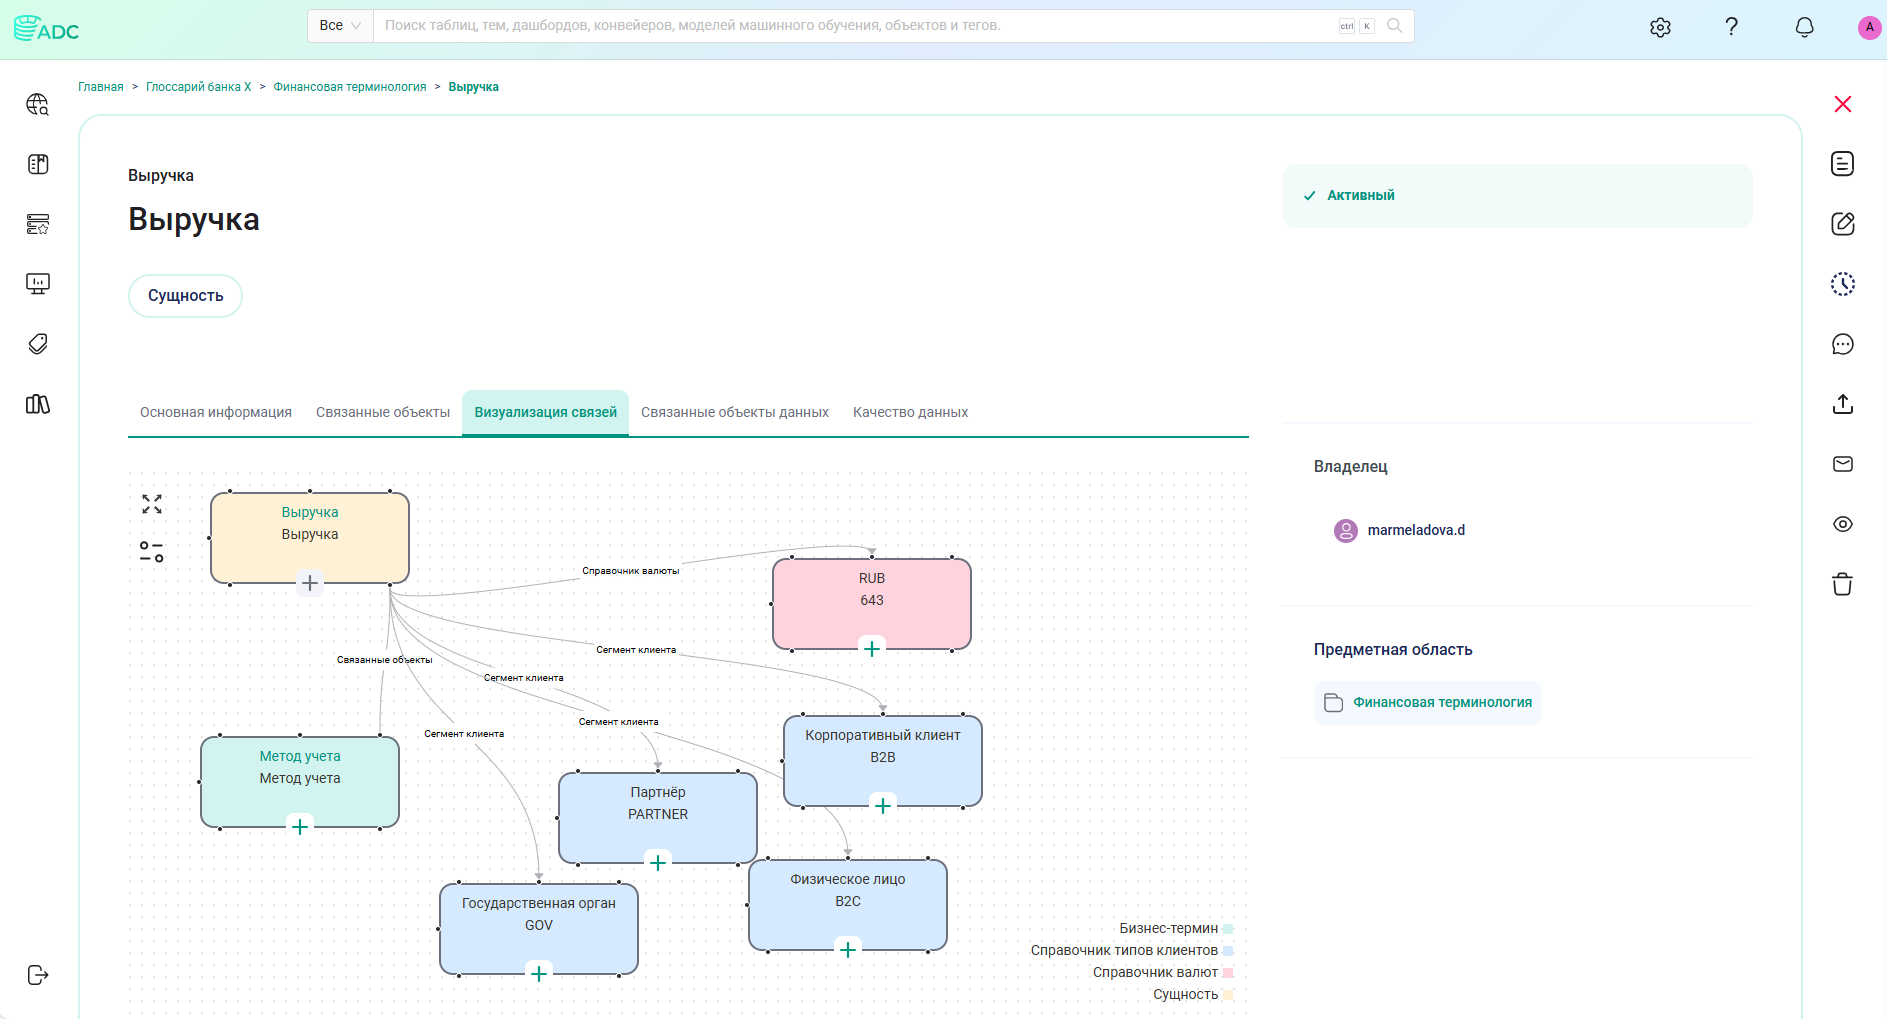The image size is (1887, 1019).
Task: Click the logout icon at sidebar bottom
Action: 38,975
